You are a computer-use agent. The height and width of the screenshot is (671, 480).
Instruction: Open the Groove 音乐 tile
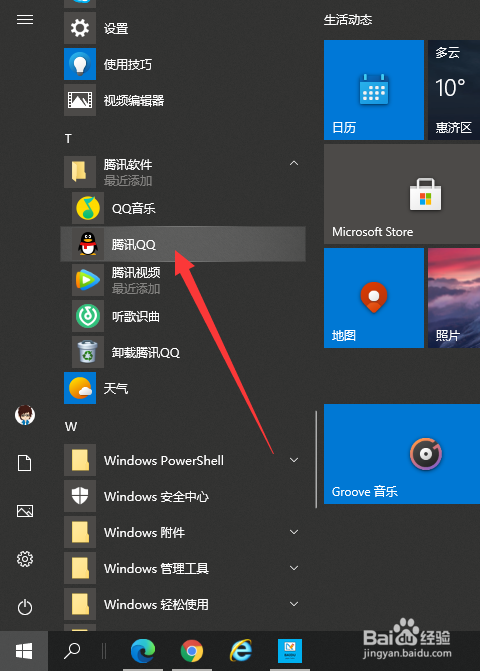(x=402, y=454)
